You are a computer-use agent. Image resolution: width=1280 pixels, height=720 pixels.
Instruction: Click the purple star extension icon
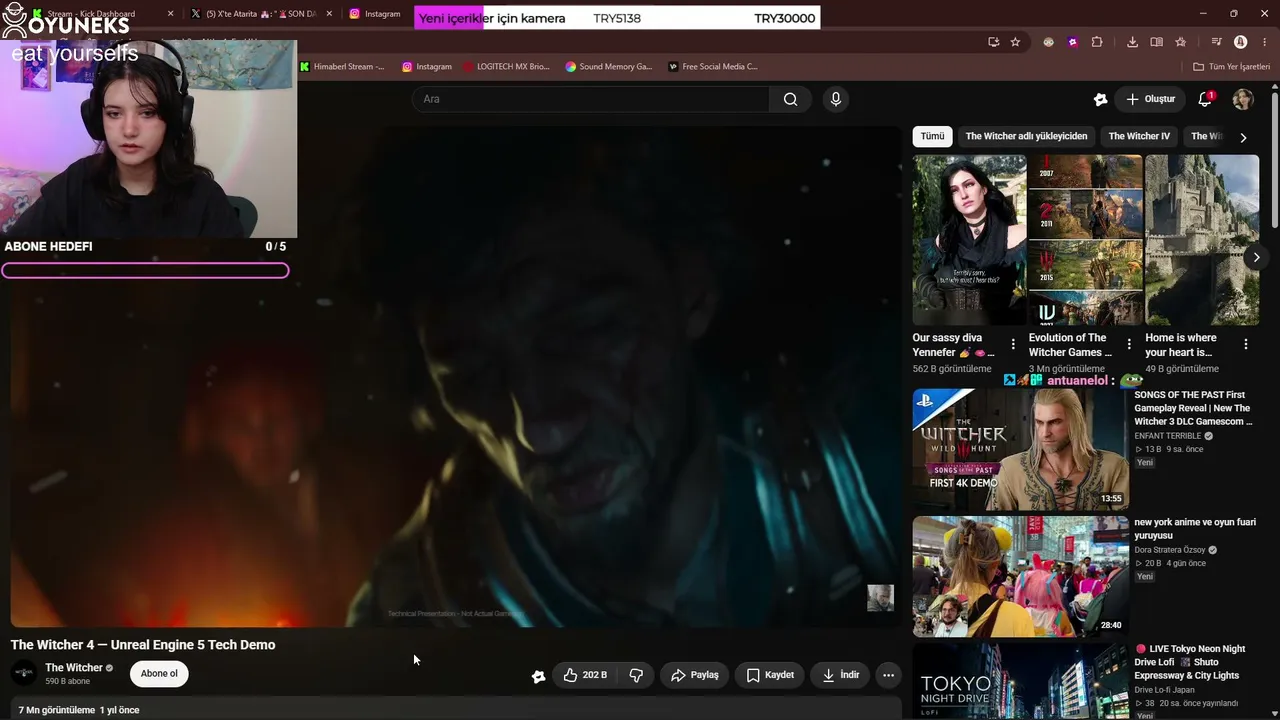point(1072,42)
